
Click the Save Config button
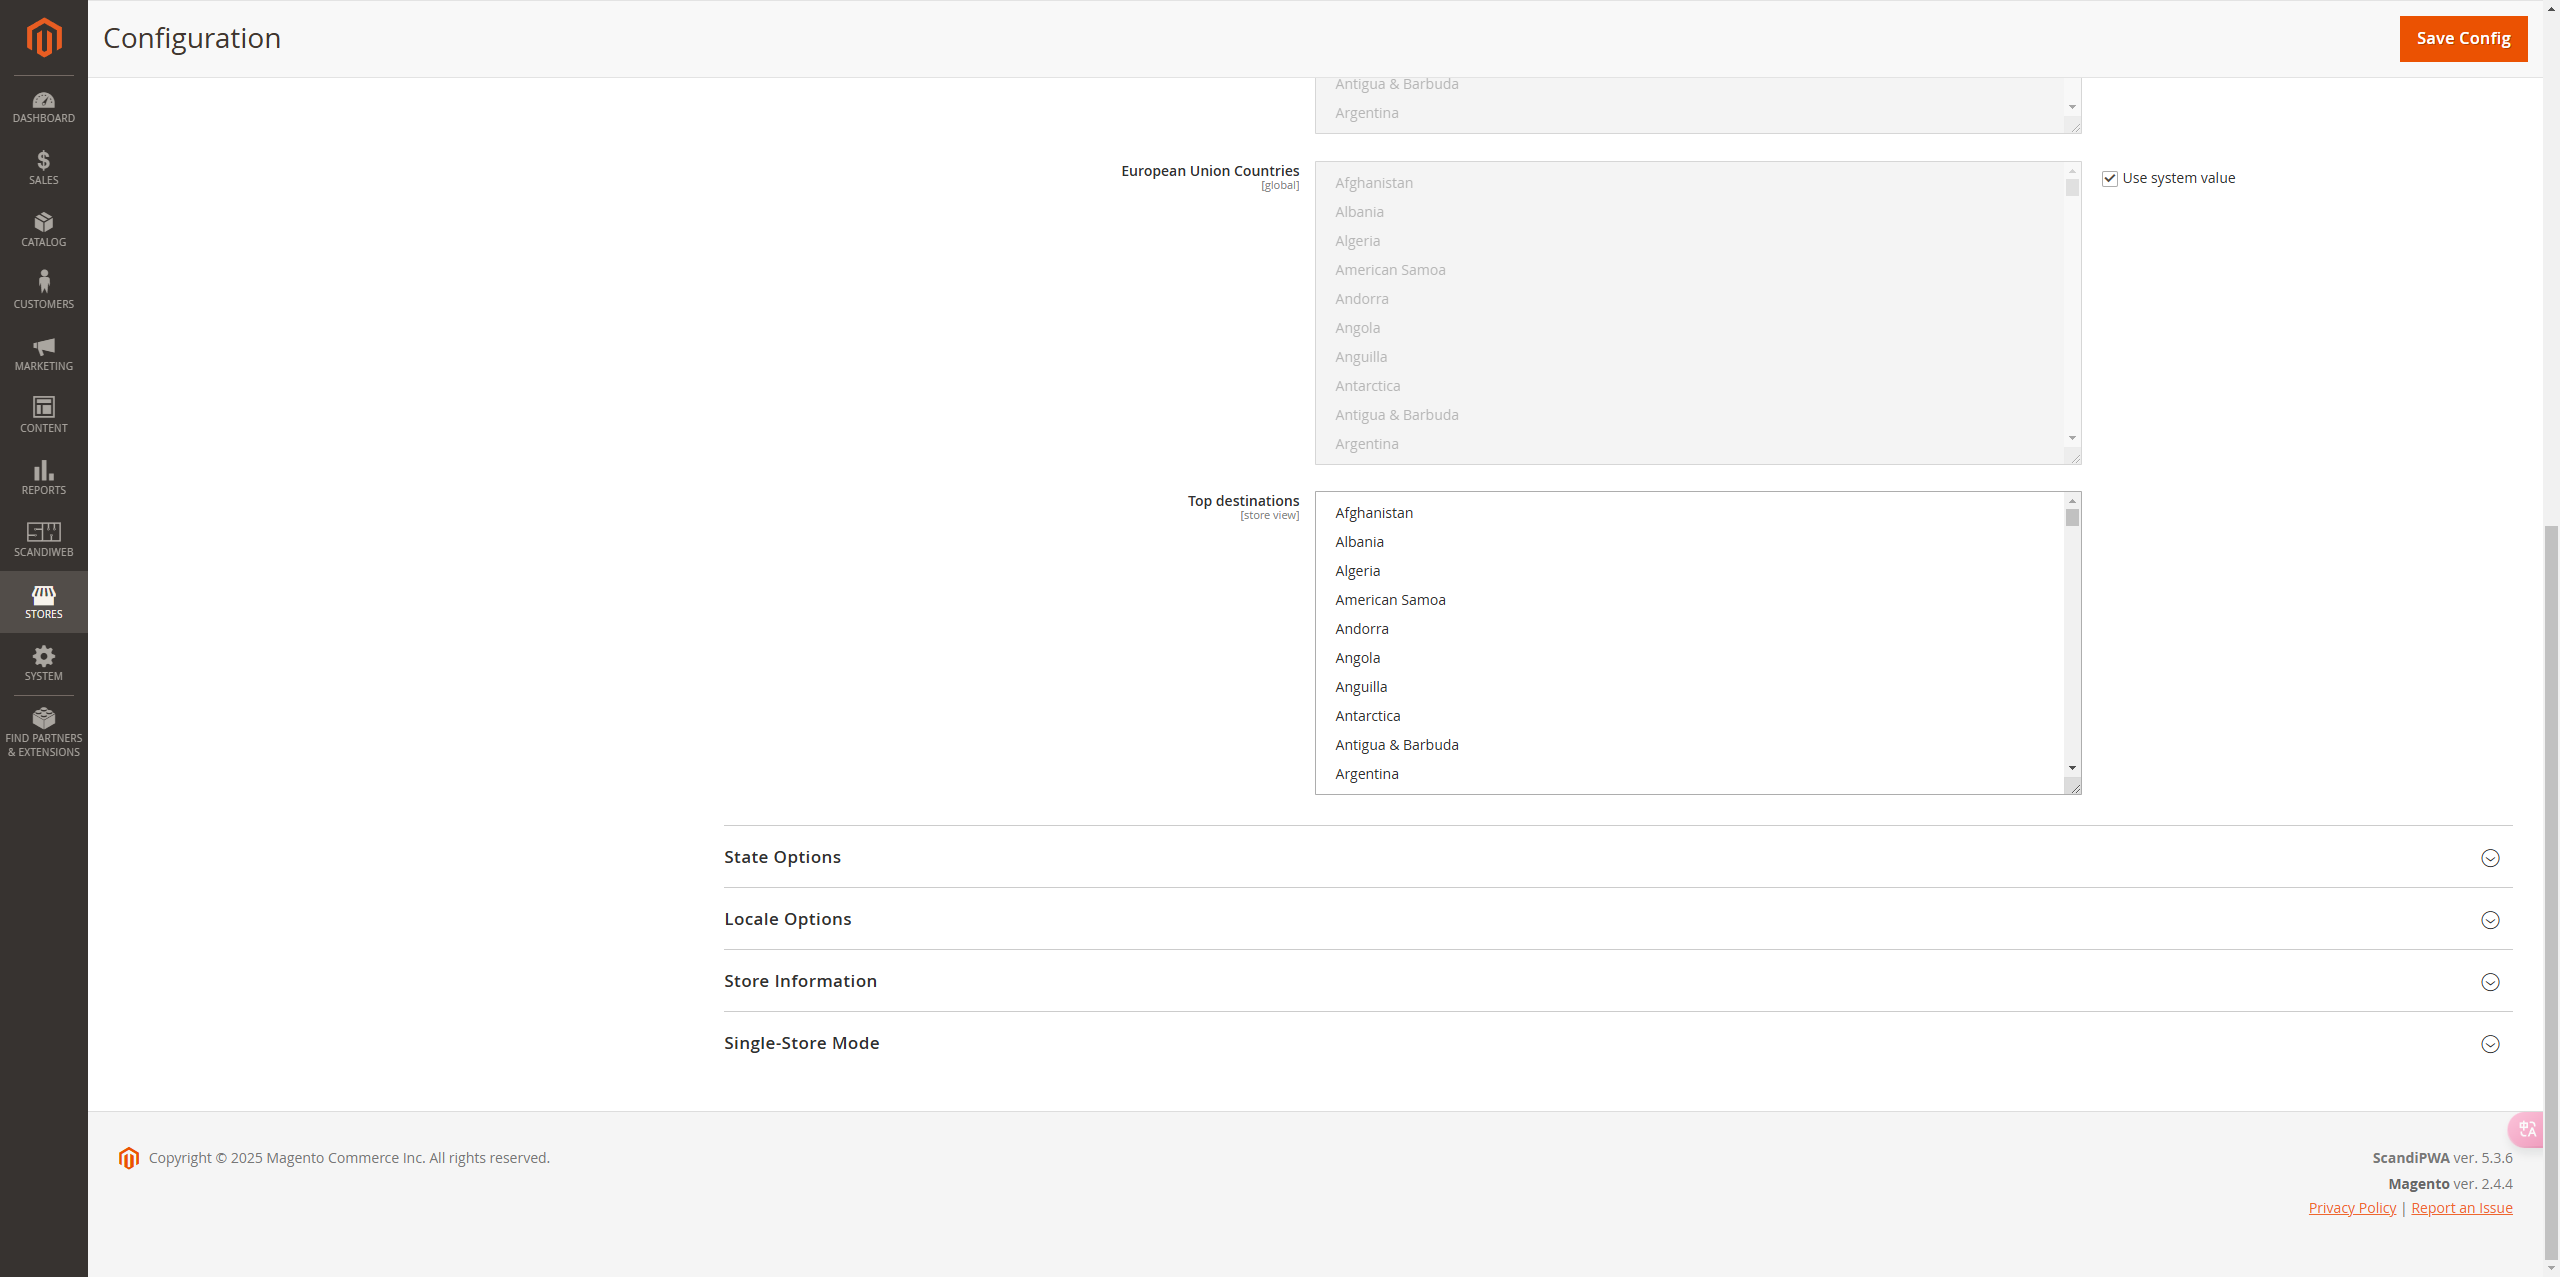[2462, 38]
